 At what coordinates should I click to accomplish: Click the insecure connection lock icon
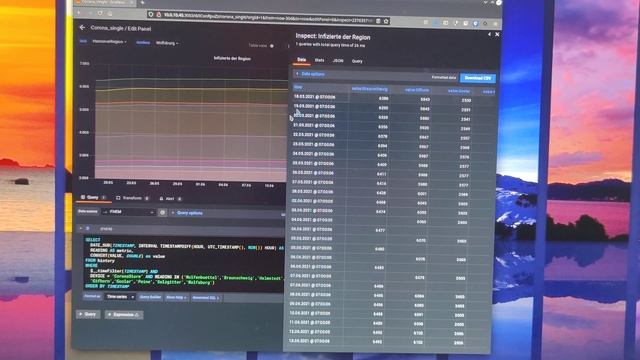coord(158,14)
